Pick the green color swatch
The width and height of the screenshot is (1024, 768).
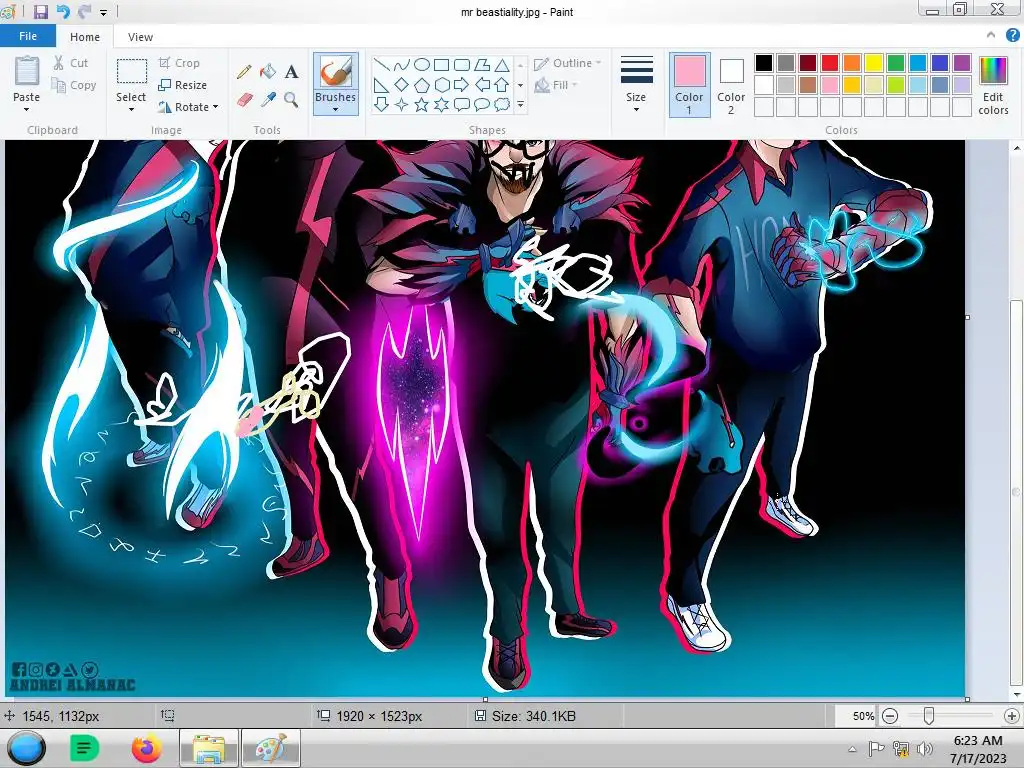(x=896, y=63)
